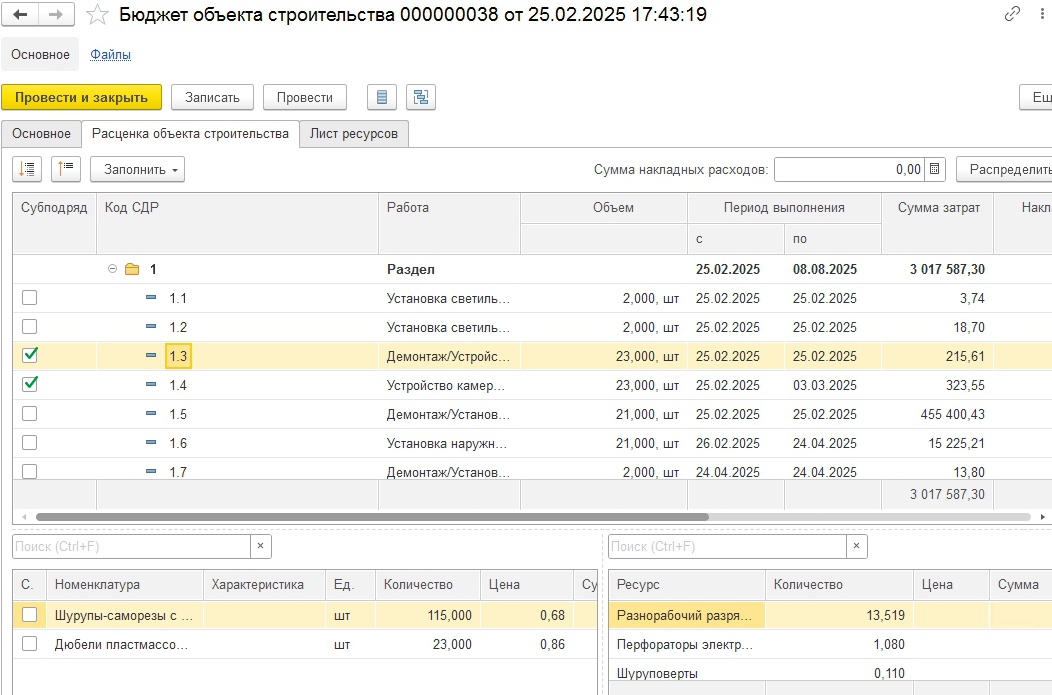Select Раздел row work cell
Viewport: 1052px width, 695px height.
[x=449, y=269]
